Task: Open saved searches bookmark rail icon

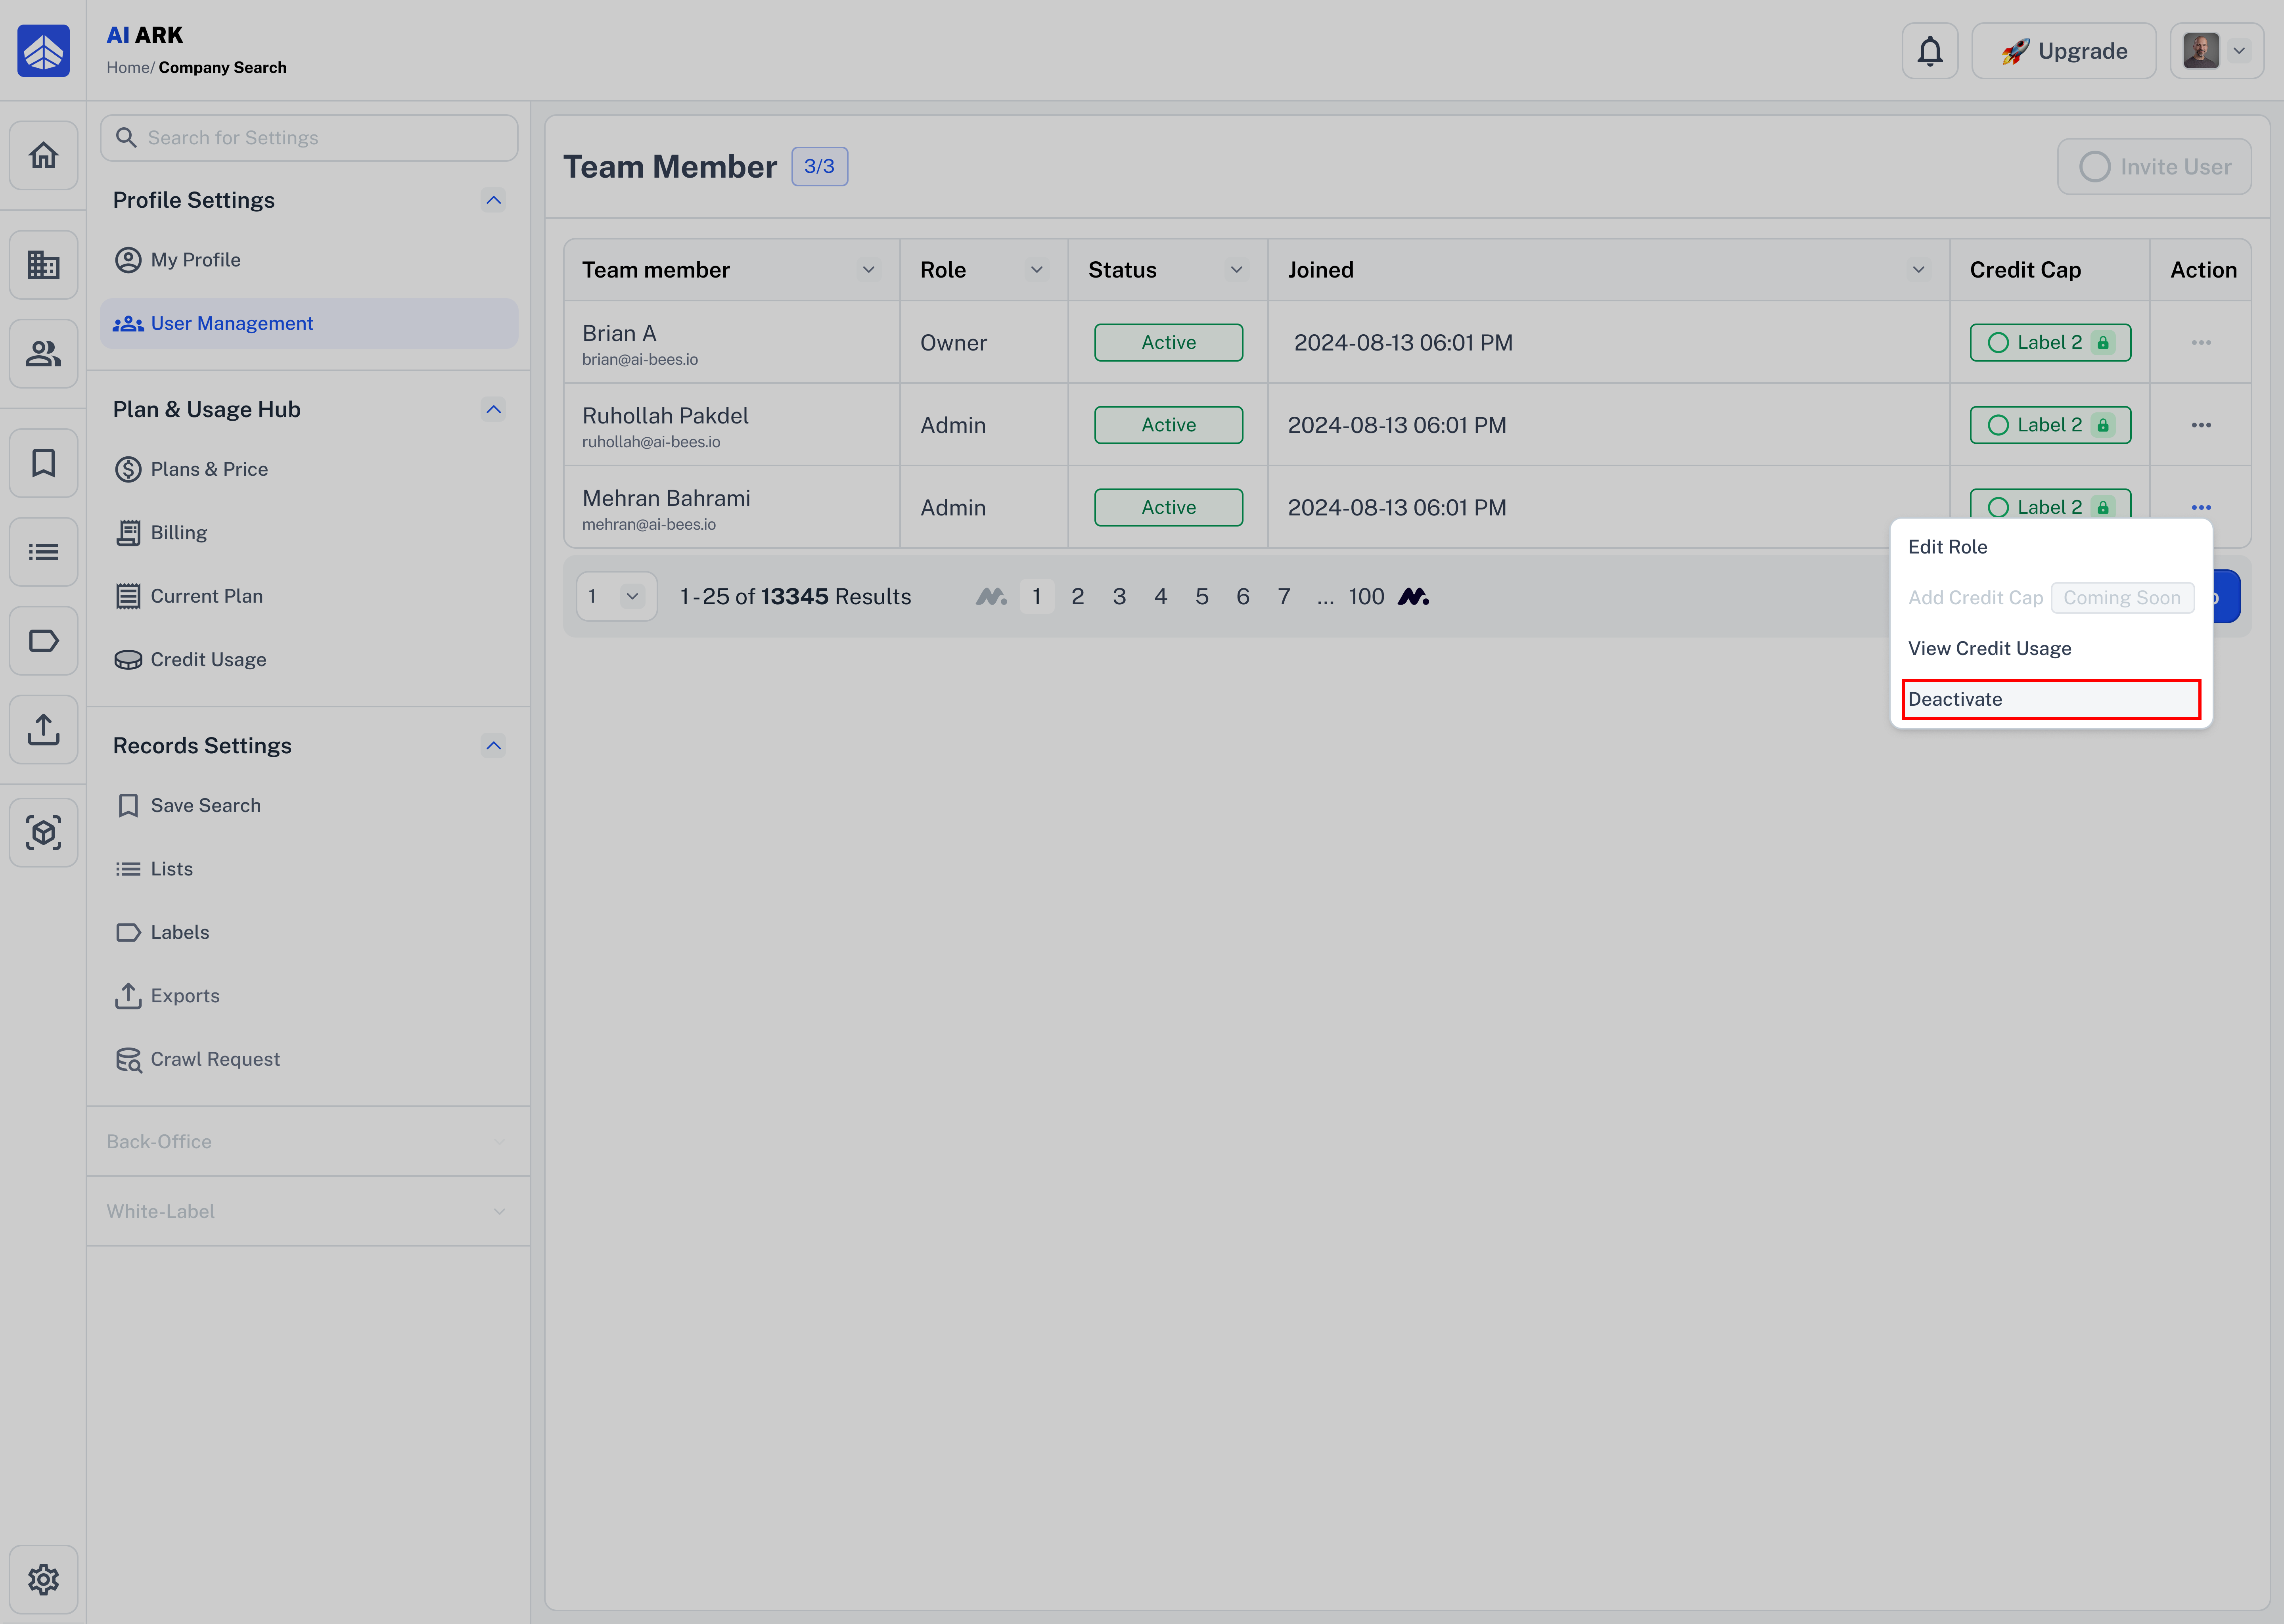Action: (43, 463)
